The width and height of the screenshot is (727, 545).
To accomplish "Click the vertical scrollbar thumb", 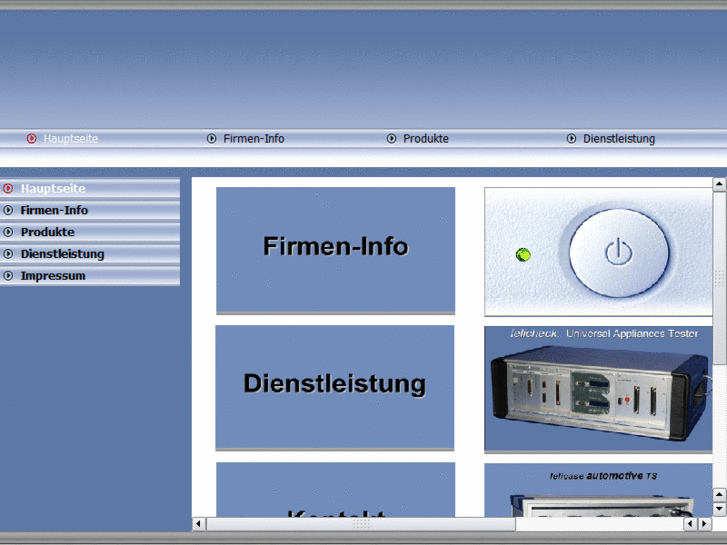I will pos(719,278).
